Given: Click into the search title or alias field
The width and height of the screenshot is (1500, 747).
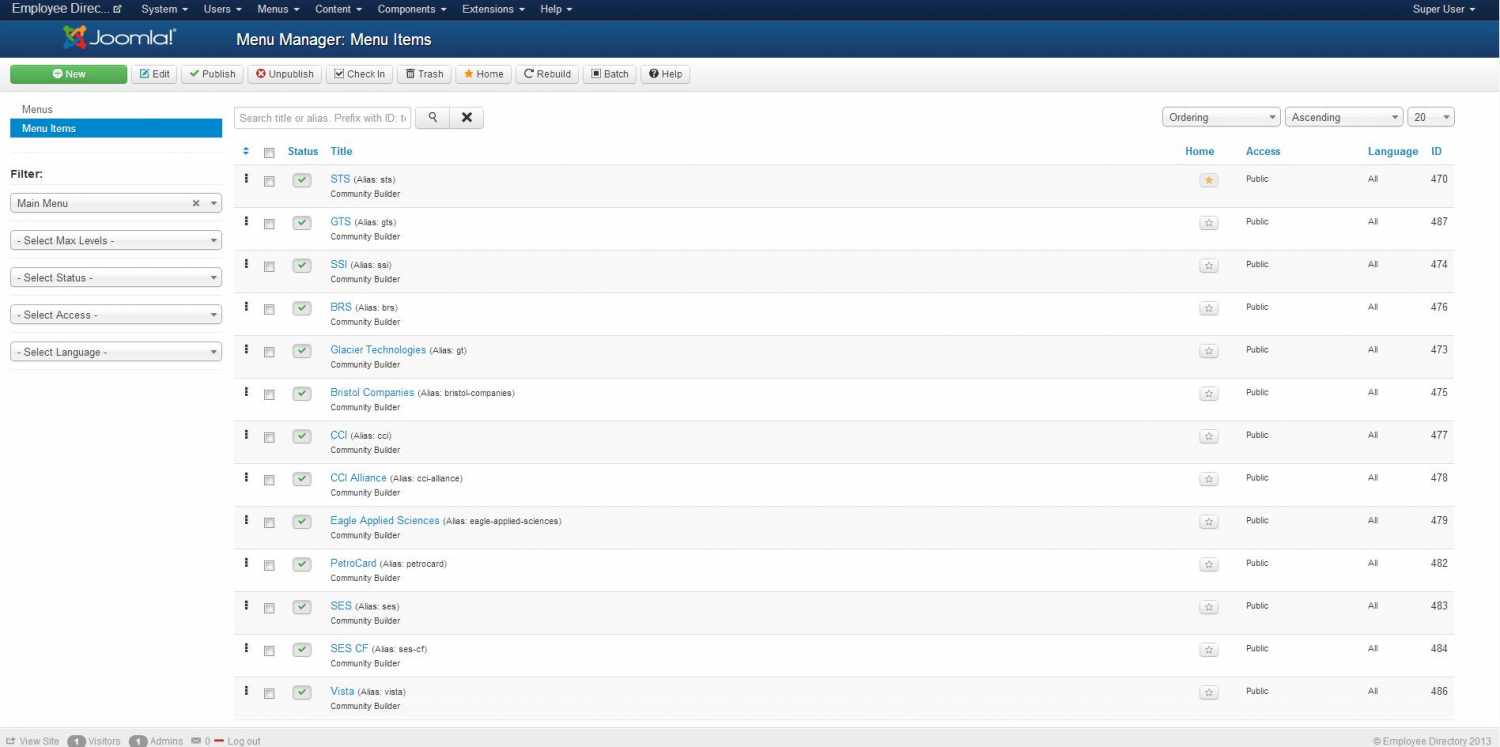Looking at the screenshot, I should click(x=324, y=118).
